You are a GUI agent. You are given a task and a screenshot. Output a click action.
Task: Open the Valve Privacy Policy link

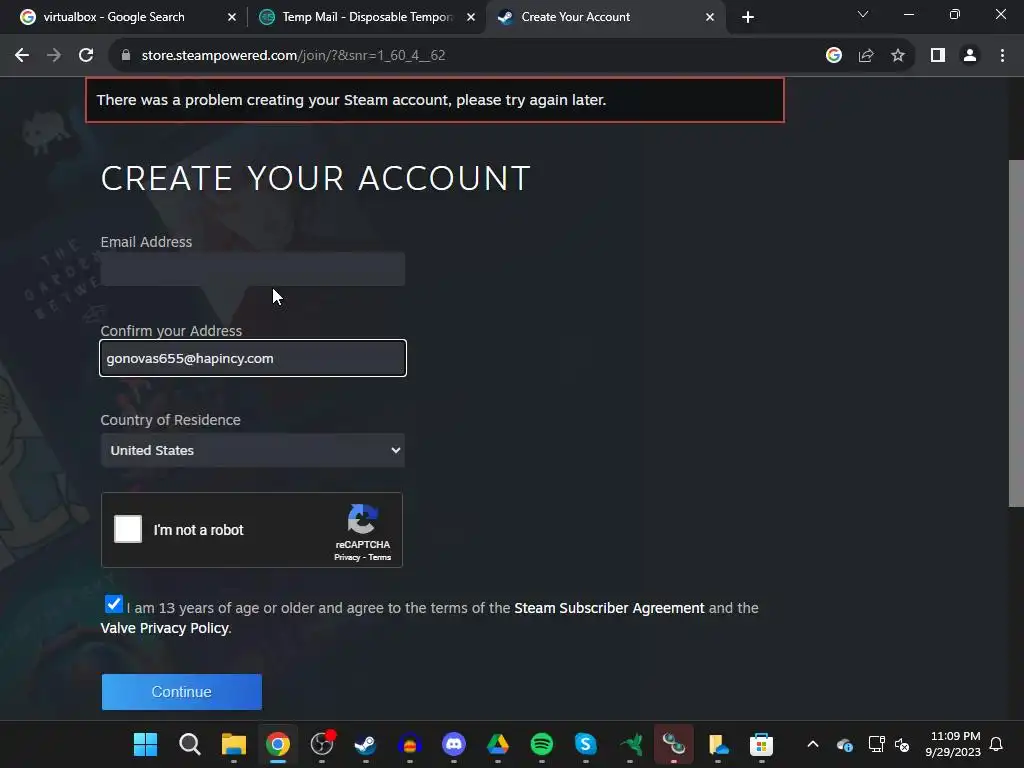point(165,628)
